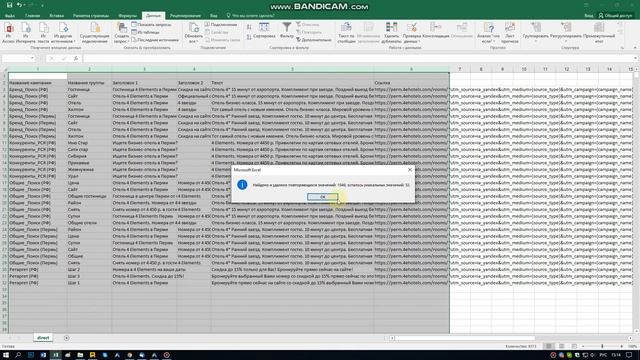Select the 'direct' sheet tab
This screenshot has height=360, width=640.
(43, 338)
